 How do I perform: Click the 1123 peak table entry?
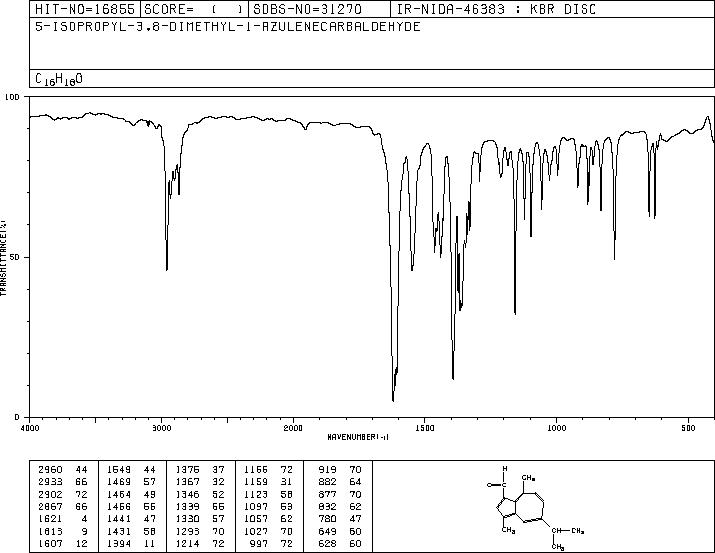tap(268, 494)
